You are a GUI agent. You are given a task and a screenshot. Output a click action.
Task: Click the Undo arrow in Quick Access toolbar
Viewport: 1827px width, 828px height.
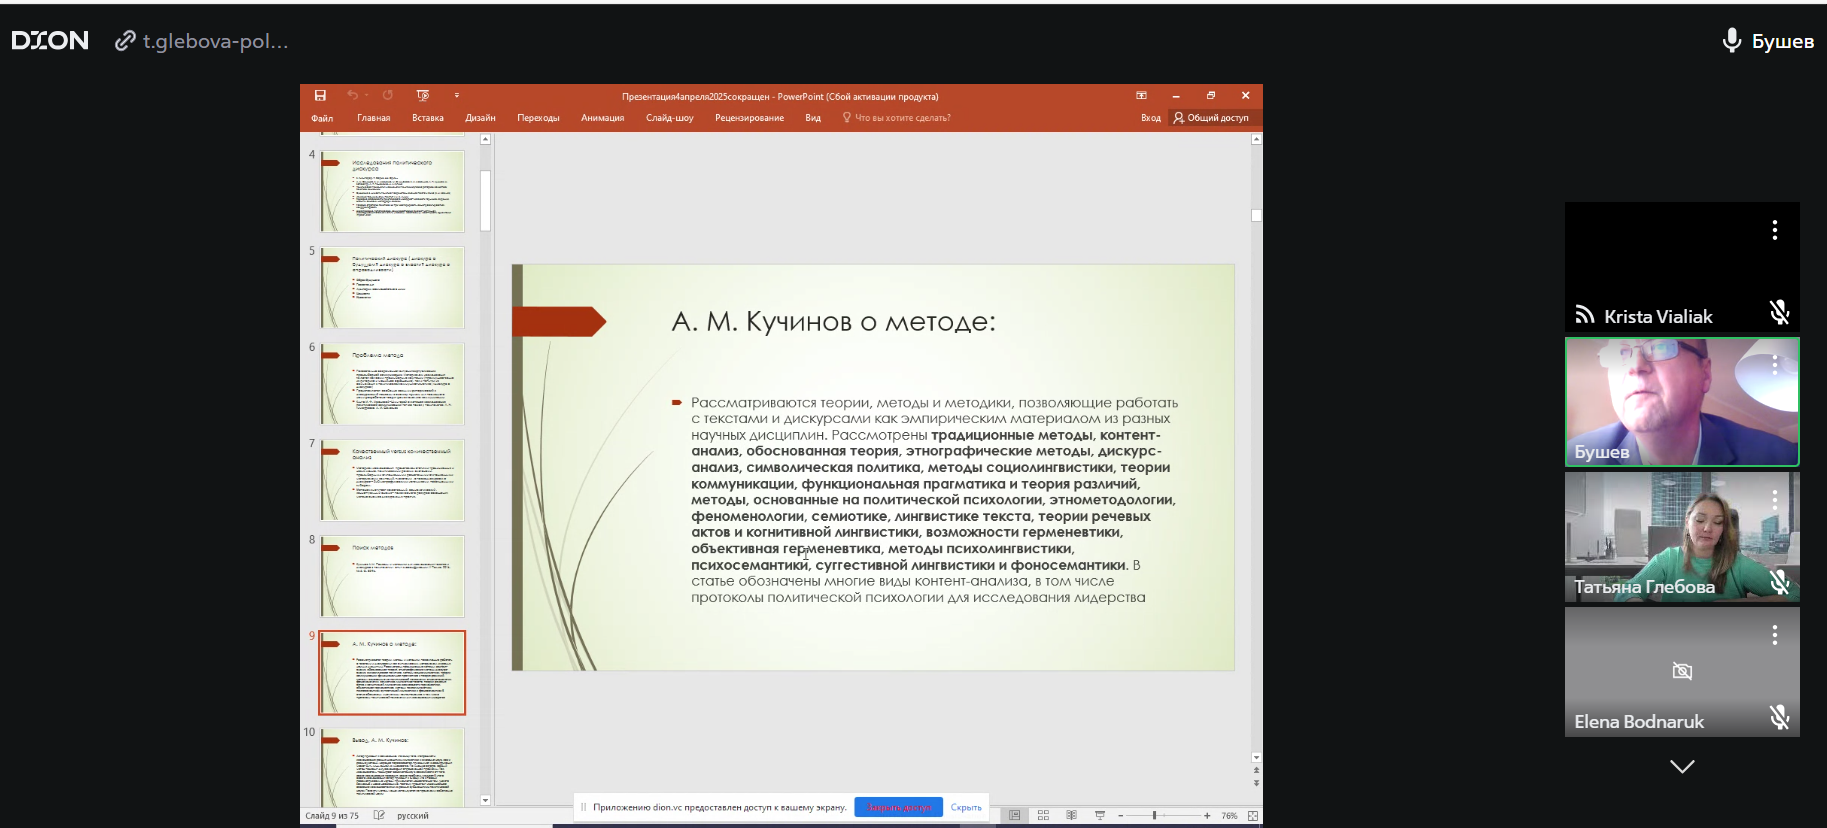click(353, 96)
